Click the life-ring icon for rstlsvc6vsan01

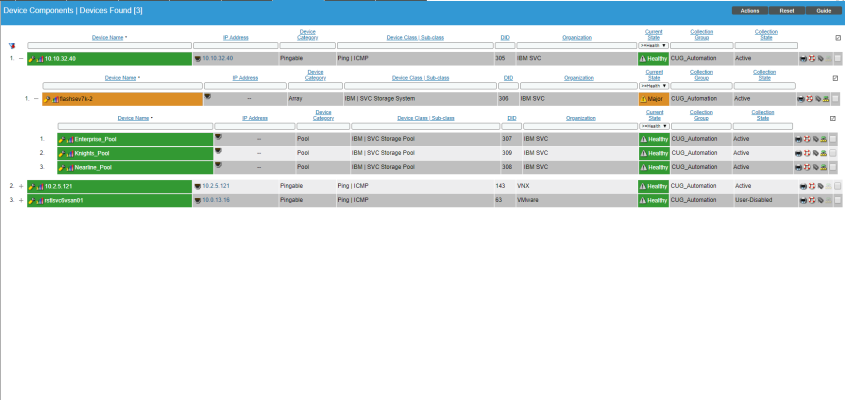812,201
